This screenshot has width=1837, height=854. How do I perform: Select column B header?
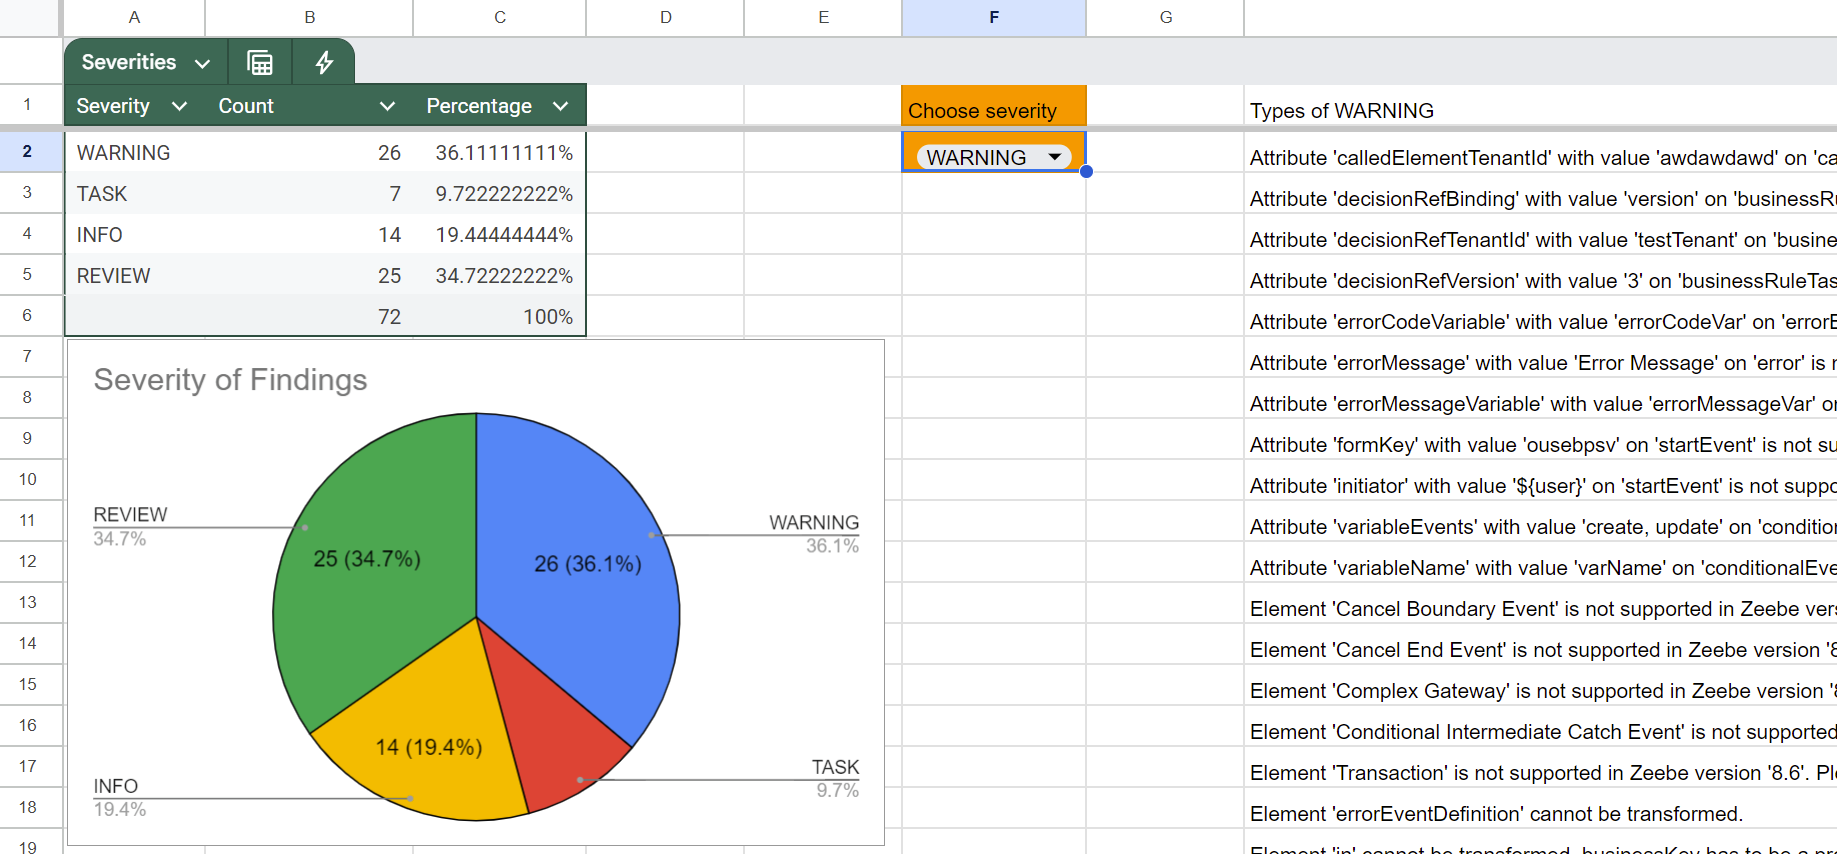[x=309, y=17]
